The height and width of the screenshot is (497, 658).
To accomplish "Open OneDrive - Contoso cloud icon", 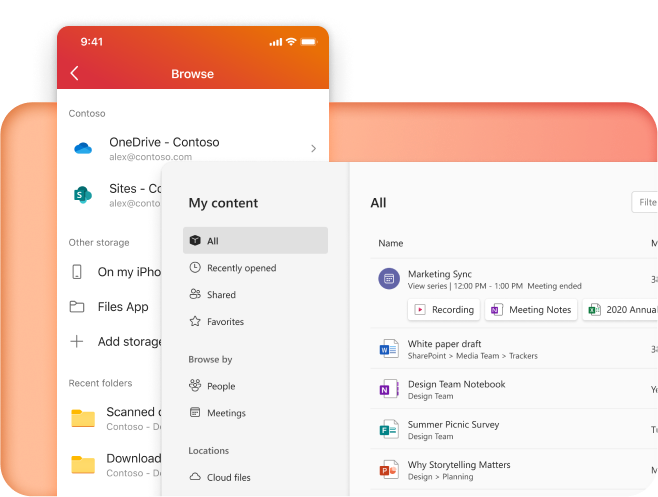I will [83, 148].
